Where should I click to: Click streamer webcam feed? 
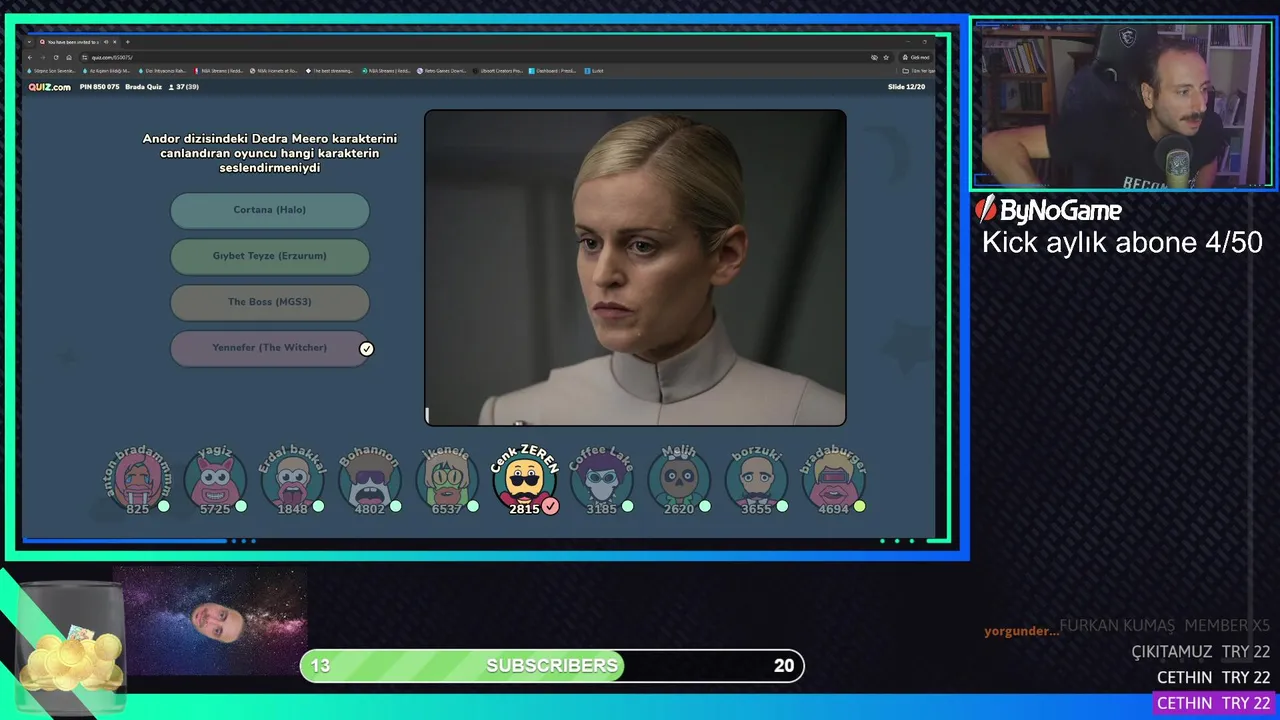click(1123, 104)
